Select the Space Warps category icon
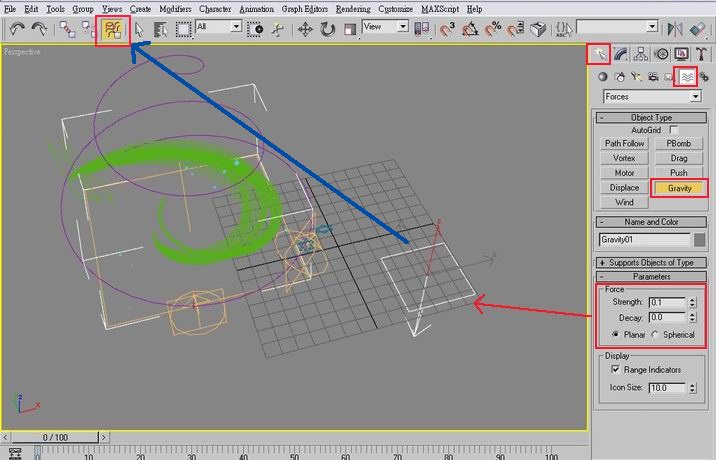Viewport: 716px width, 460px height. click(x=686, y=76)
